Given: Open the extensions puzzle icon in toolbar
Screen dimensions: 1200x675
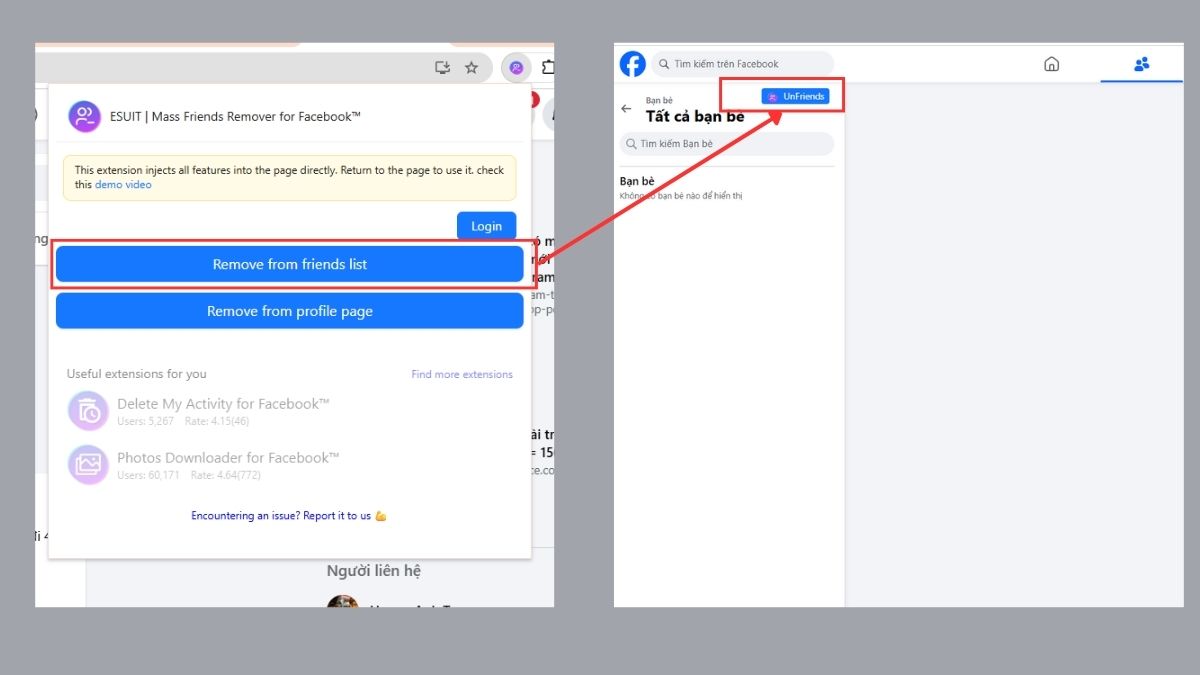Looking at the screenshot, I should (548, 67).
